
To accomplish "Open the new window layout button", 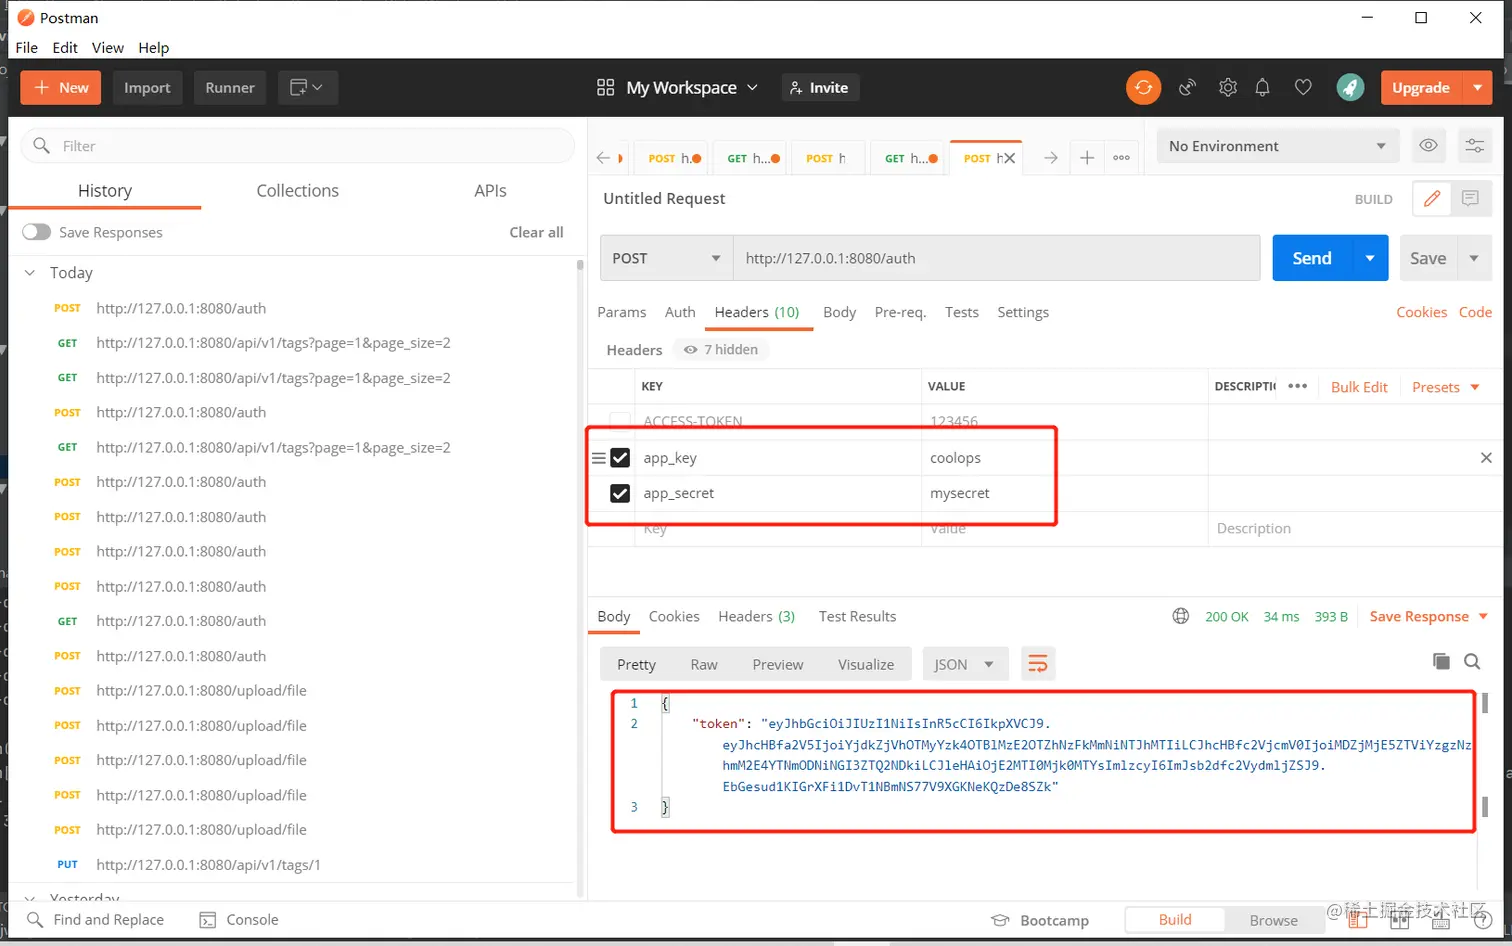I will [307, 88].
